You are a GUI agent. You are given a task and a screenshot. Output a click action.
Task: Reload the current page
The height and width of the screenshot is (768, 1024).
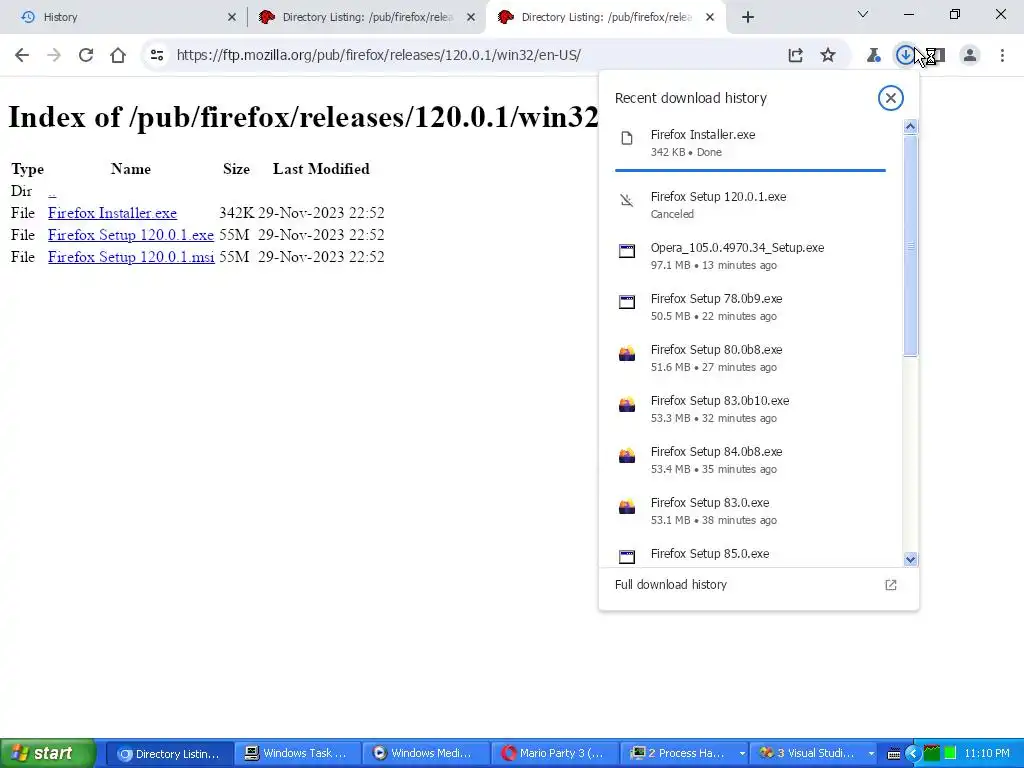(x=86, y=55)
